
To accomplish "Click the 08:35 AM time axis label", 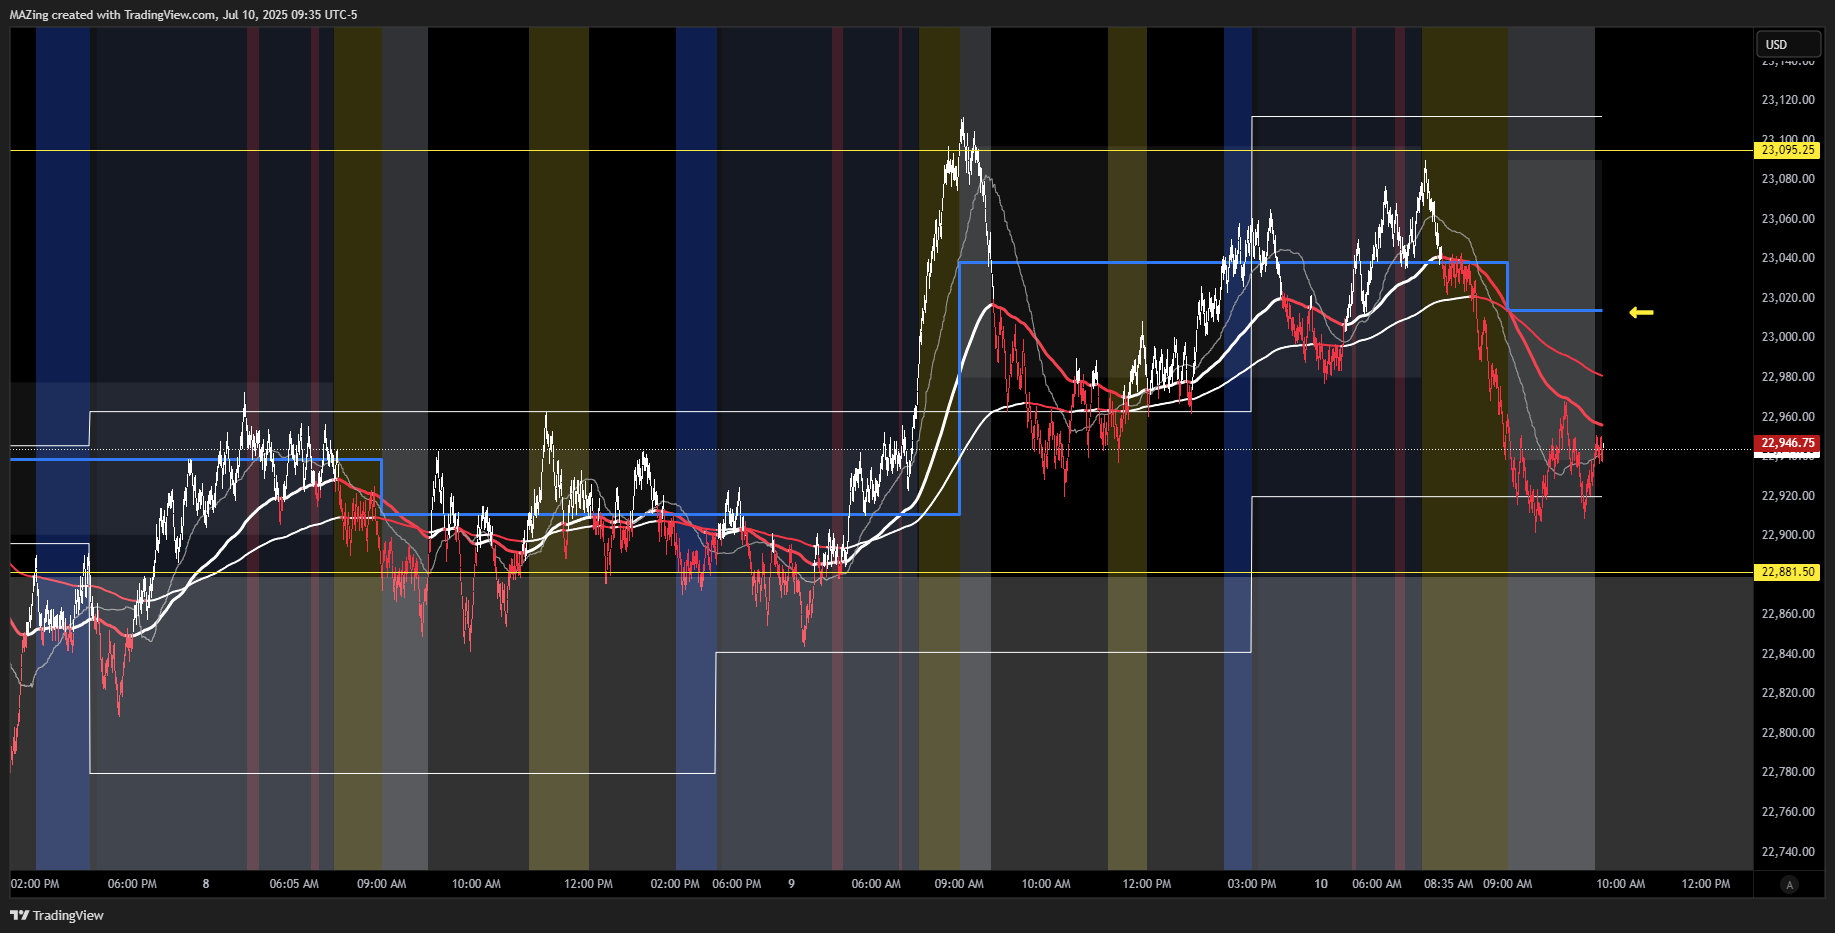I will click(1448, 884).
